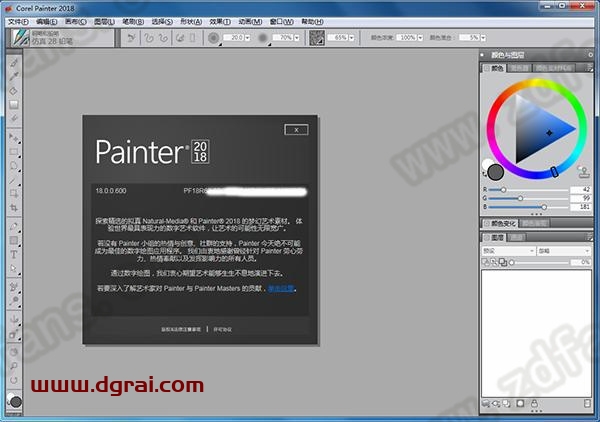This screenshot has width=600, height=422.
Task: Click the clone color stamp icon
Action: (x=584, y=170)
